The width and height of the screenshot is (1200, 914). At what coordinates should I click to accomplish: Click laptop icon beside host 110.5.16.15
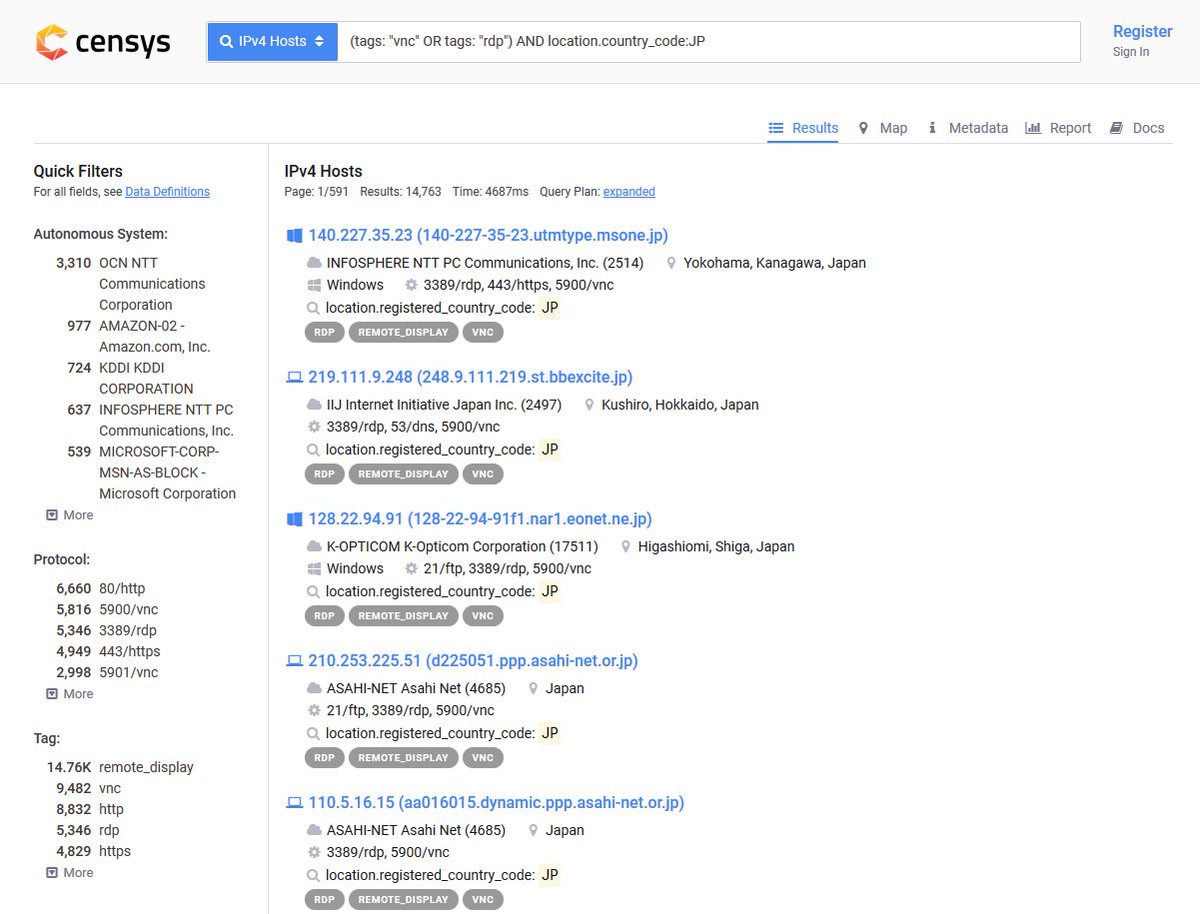coord(294,803)
